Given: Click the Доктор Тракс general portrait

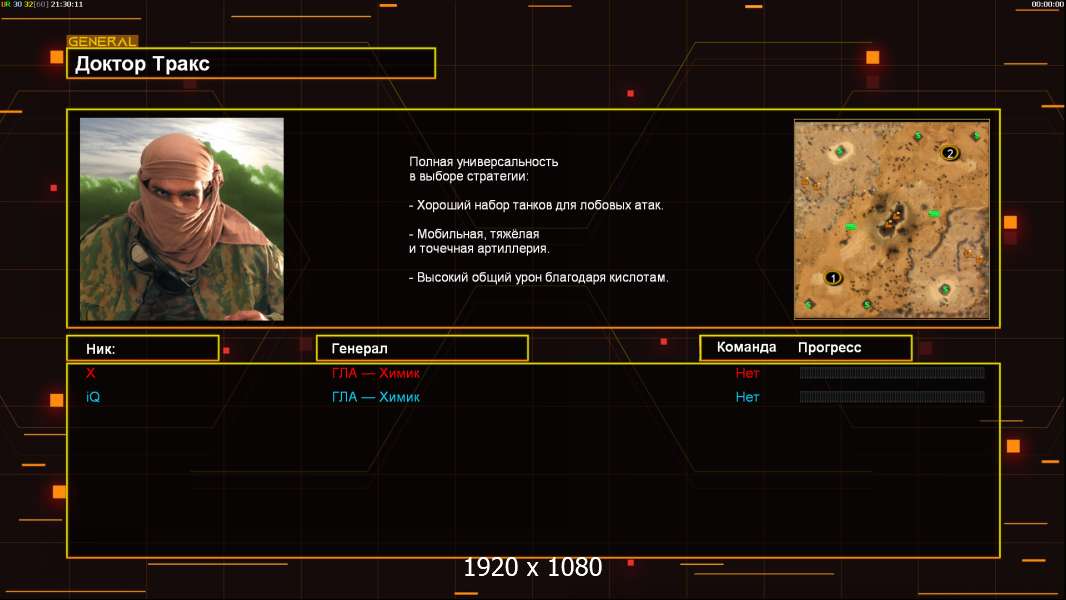Looking at the screenshot, I should coord(182,219).
